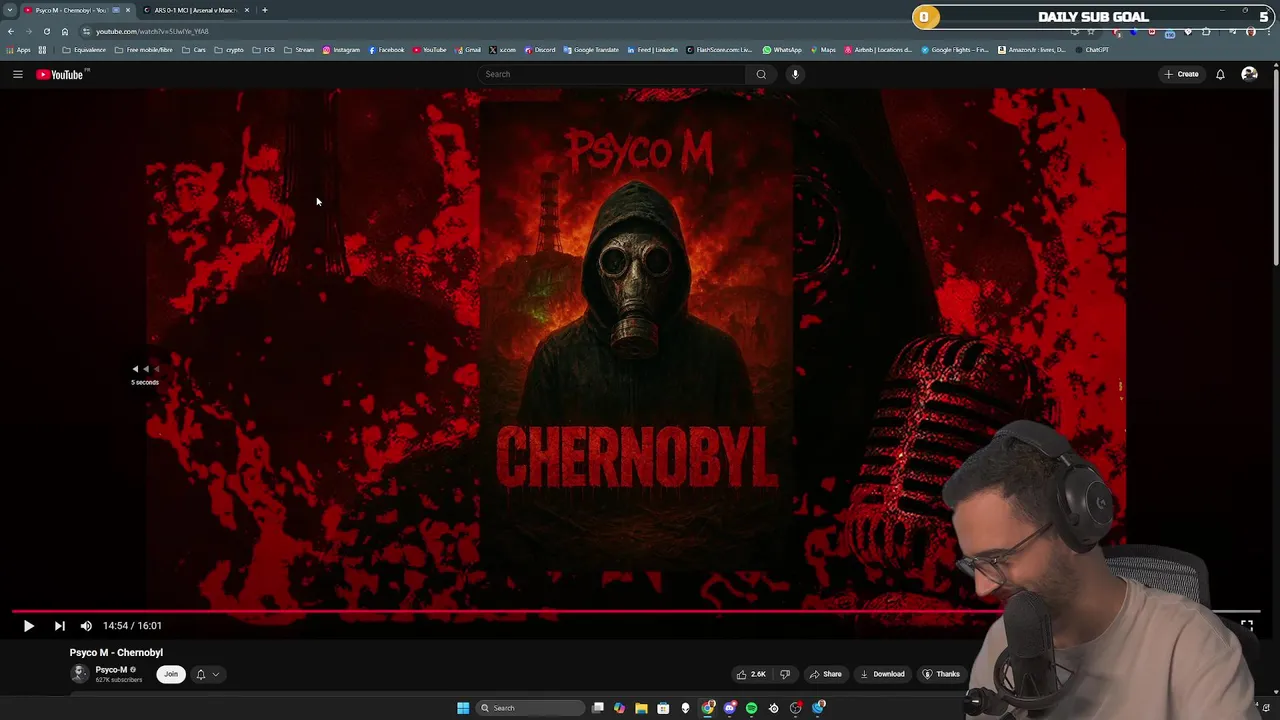Open the YouTube hamburger guide menu
The height and width of the screenshot is (720, 1280).
pos(17,74)
